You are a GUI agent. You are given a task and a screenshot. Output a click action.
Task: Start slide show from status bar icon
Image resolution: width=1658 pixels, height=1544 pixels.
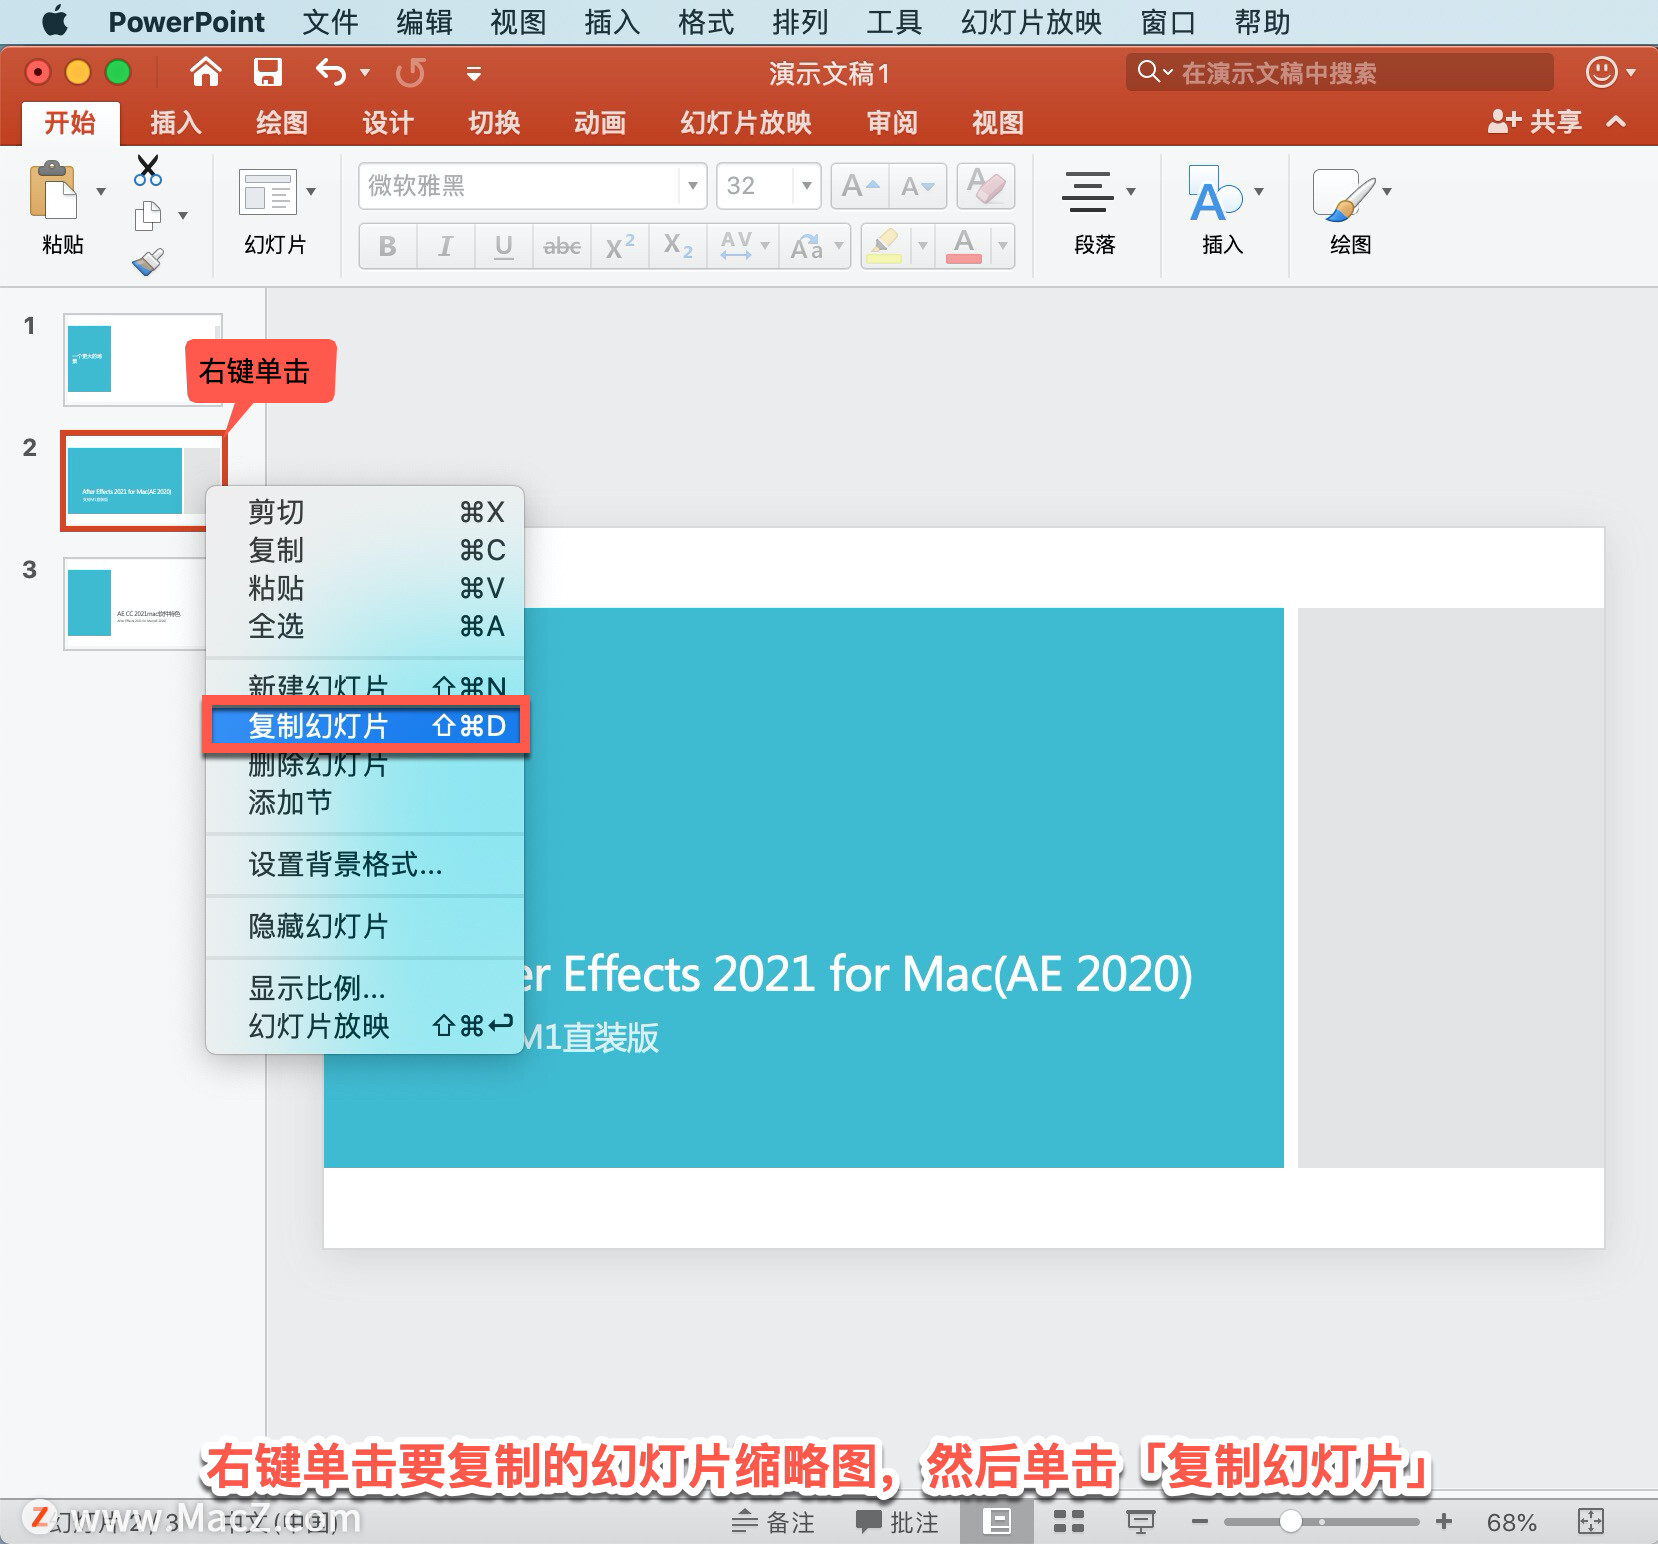pos(1141,1522)
